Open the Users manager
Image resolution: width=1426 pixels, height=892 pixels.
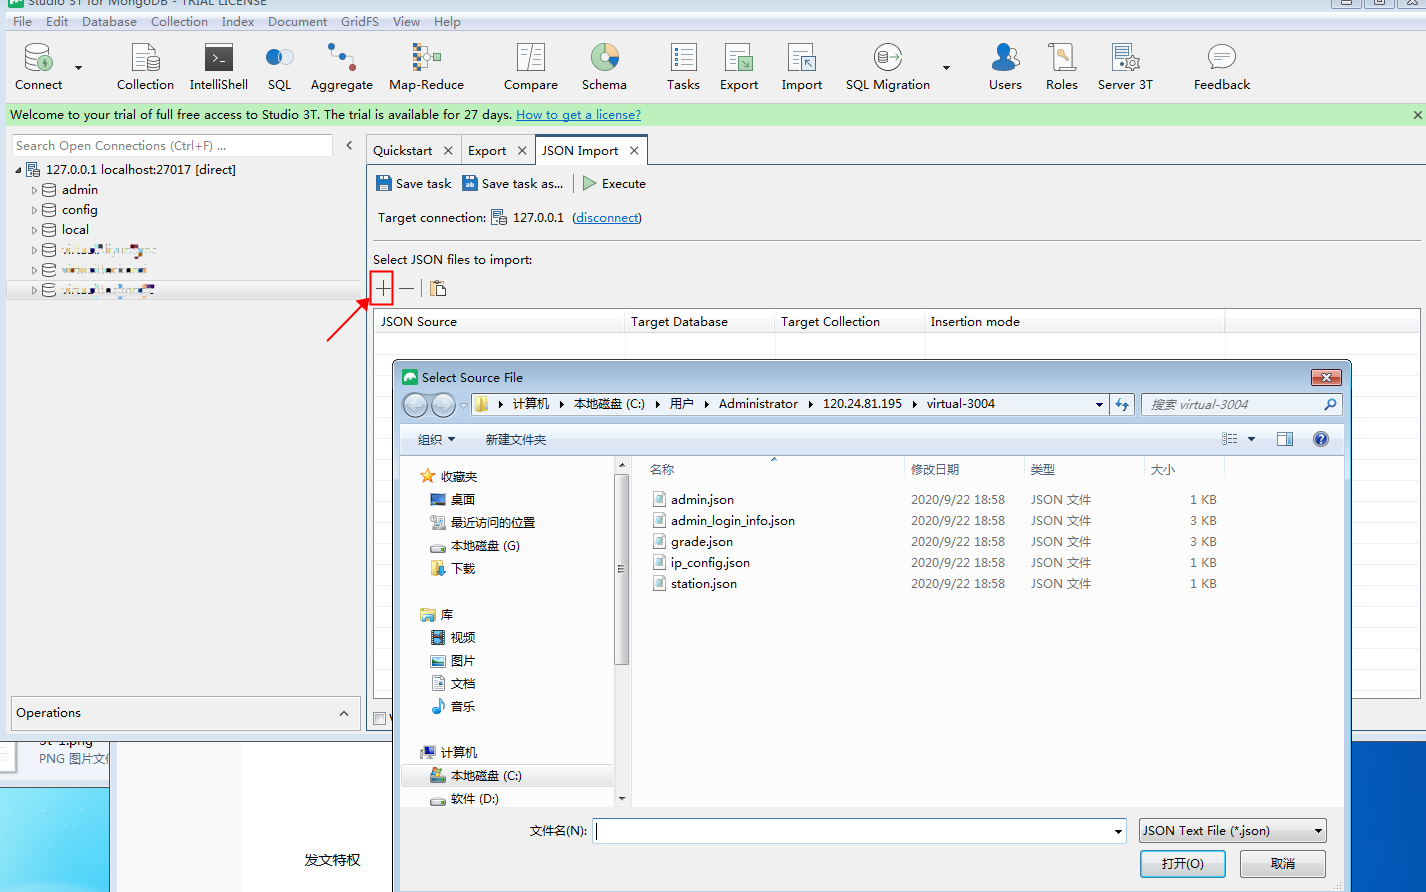click(1005, 67)
